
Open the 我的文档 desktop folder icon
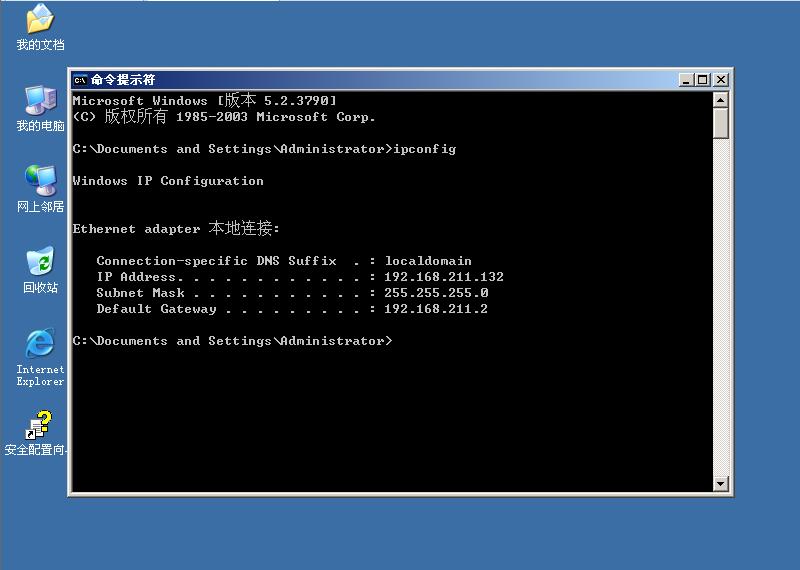point(40,27)
